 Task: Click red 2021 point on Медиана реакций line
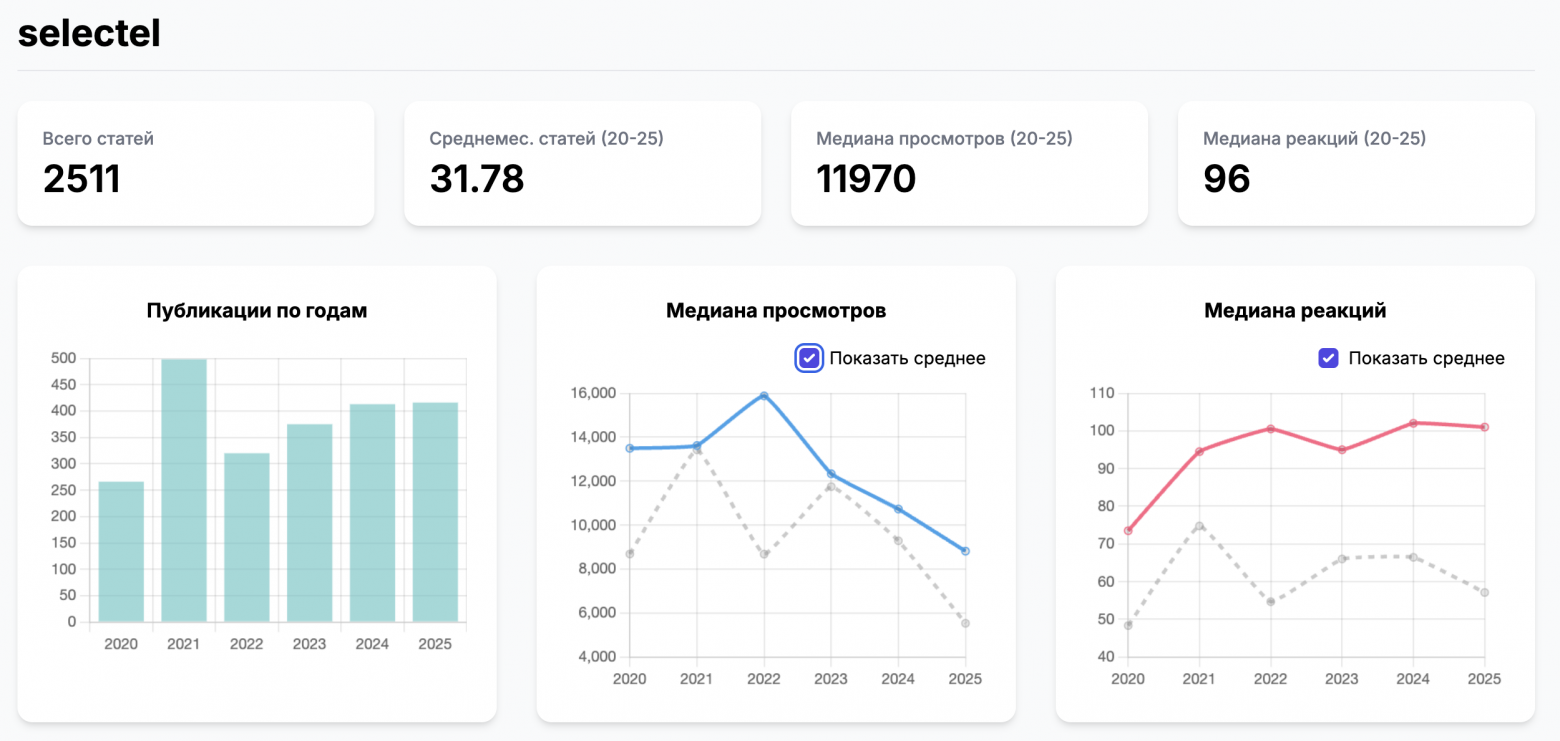tap(1199, 451)
